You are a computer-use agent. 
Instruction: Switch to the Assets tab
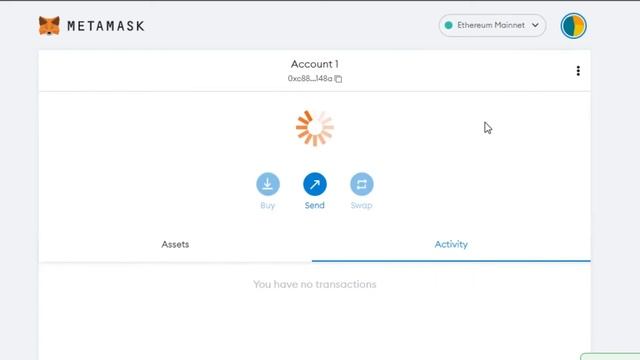coord(175,244)
